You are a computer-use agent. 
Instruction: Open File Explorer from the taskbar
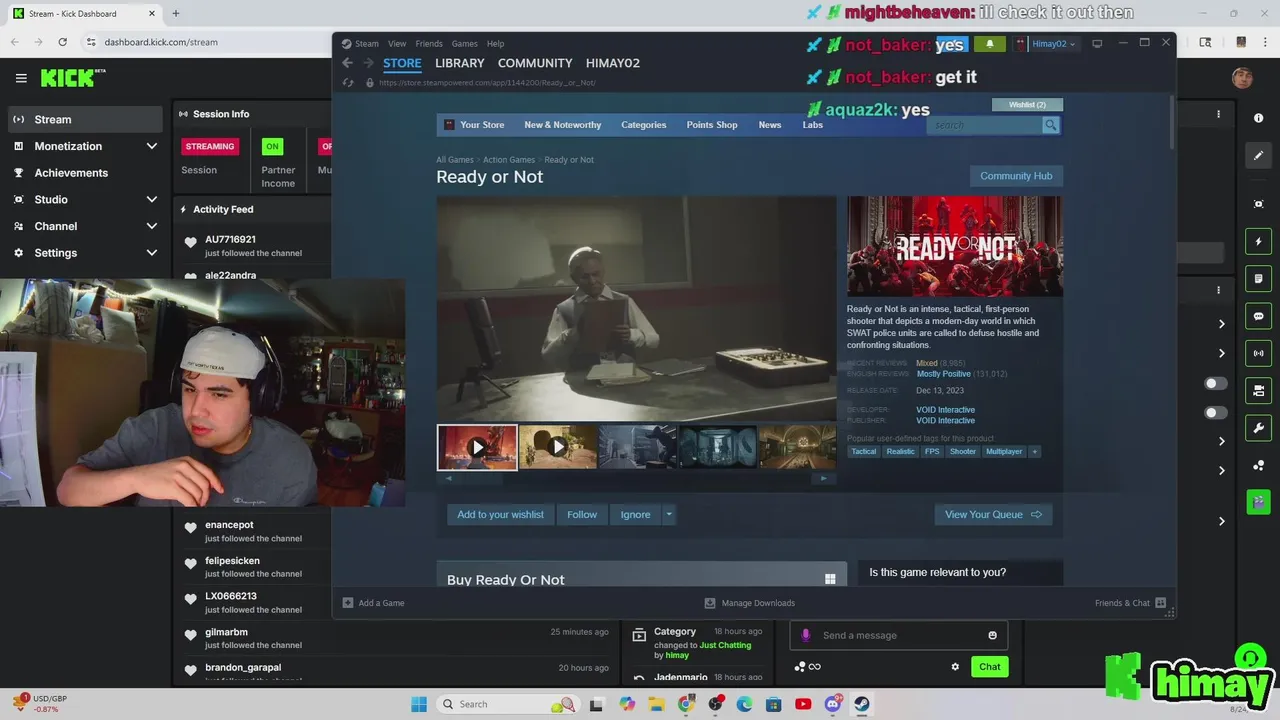[658, 704]
